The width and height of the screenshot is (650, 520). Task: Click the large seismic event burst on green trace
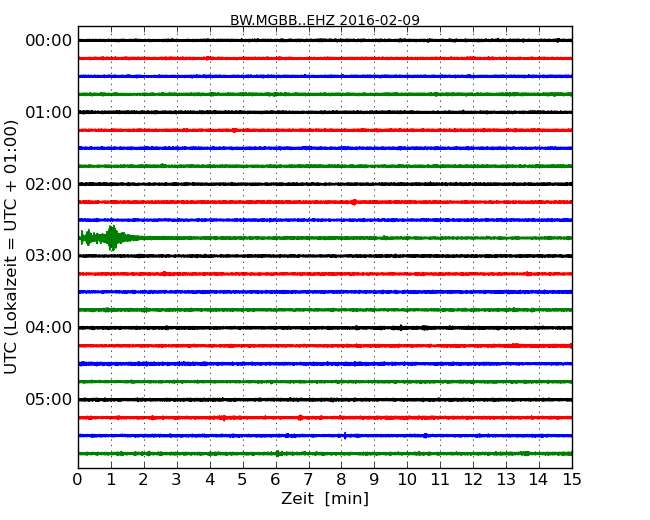click(x=109, y=238)
